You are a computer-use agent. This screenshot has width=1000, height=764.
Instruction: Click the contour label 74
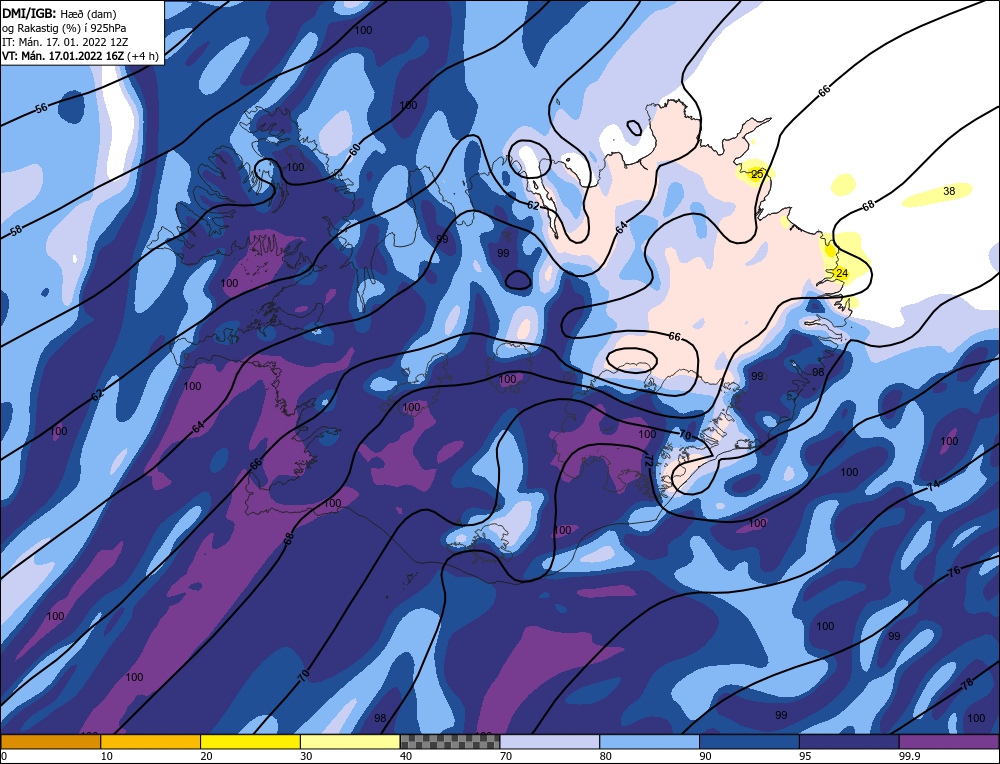click(933, 485)
